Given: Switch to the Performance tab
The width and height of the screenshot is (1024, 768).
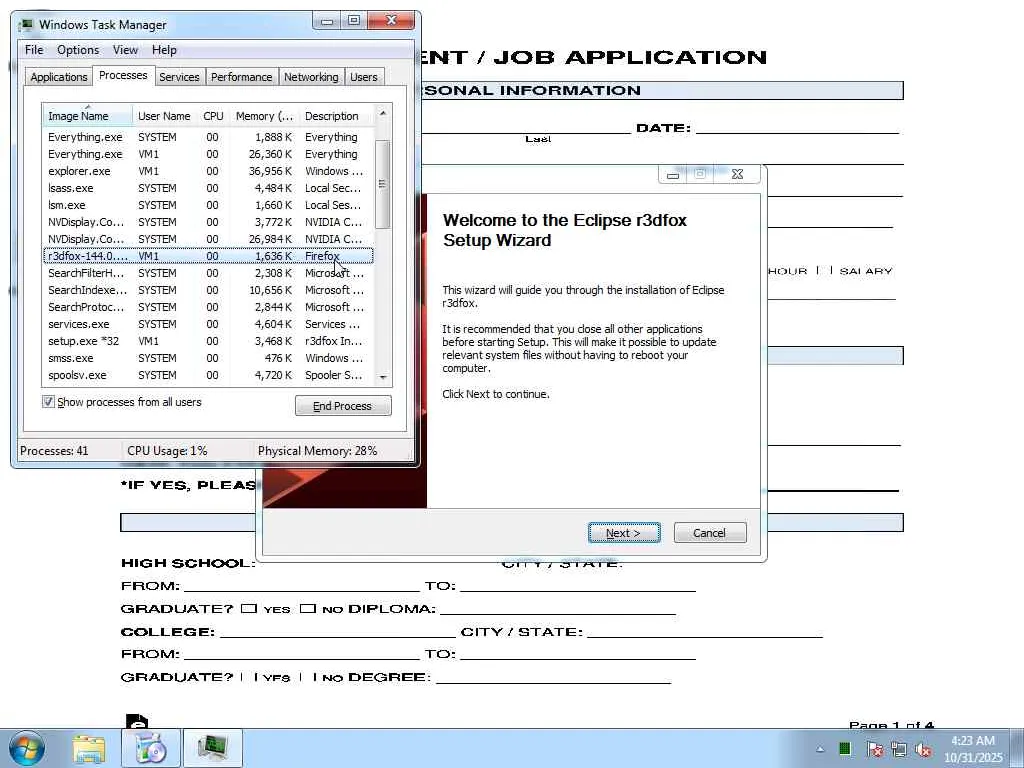Looking at the screenshot, I should (241, 76).
